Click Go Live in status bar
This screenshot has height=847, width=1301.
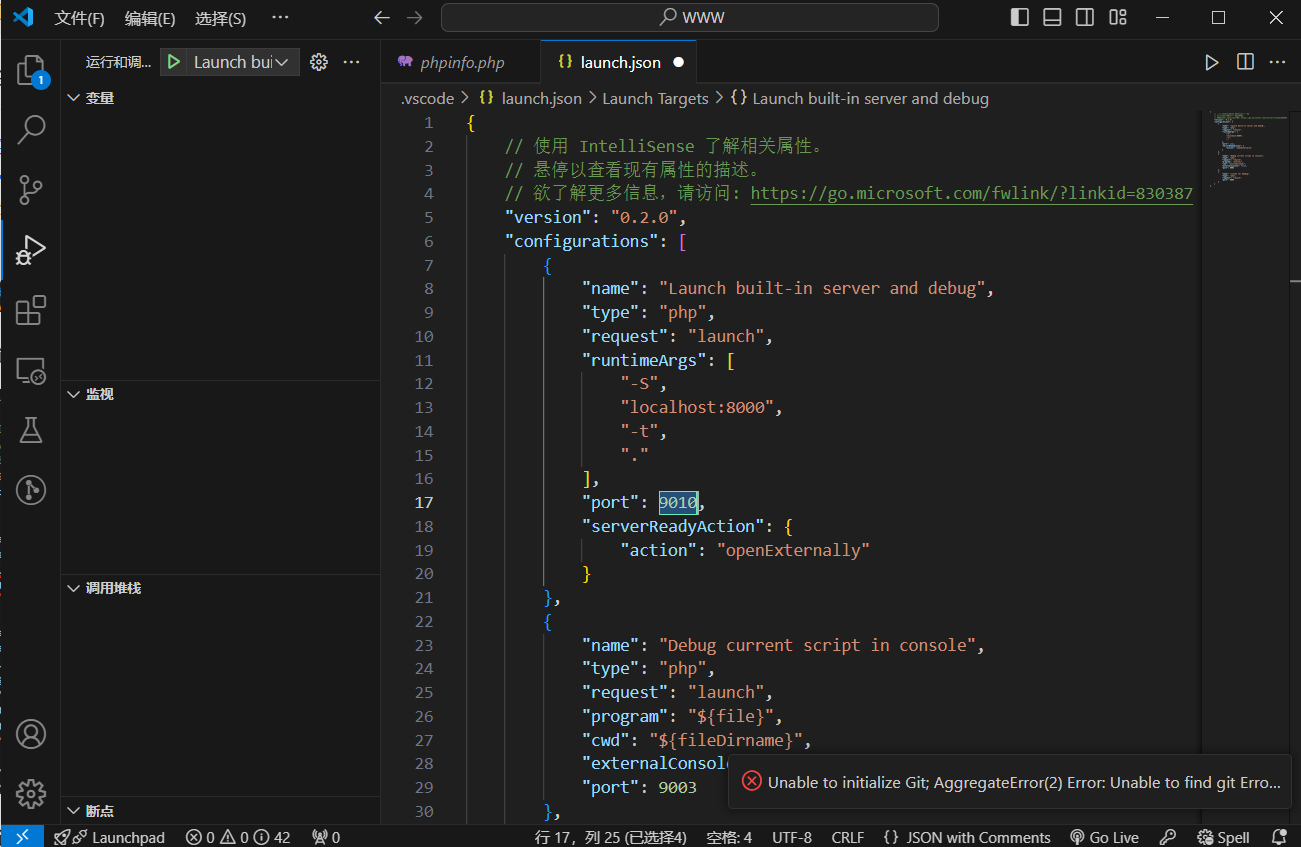(x=1104, y=837)
